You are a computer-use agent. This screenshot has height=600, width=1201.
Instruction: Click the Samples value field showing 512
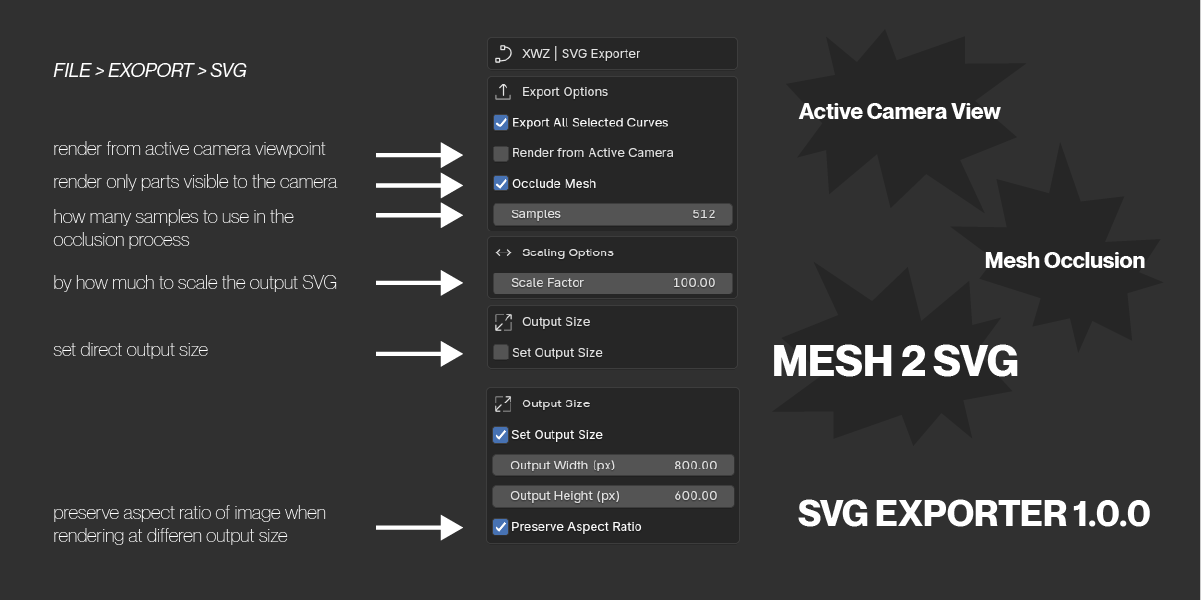coord(611,213)
